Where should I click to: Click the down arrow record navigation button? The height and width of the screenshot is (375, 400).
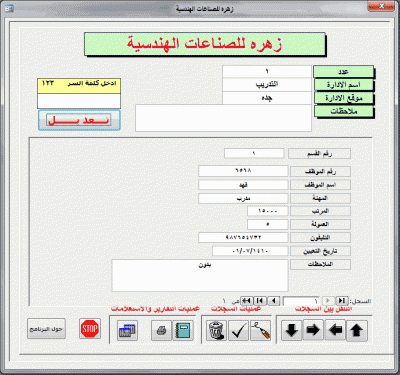292,330
